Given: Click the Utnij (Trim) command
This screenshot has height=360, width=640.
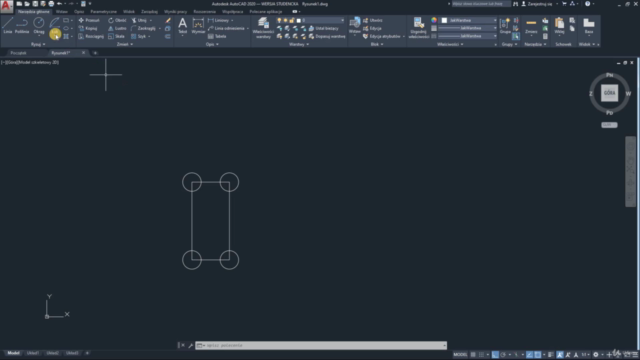Looking at the screenshot, I should click(x=139, y=20).
